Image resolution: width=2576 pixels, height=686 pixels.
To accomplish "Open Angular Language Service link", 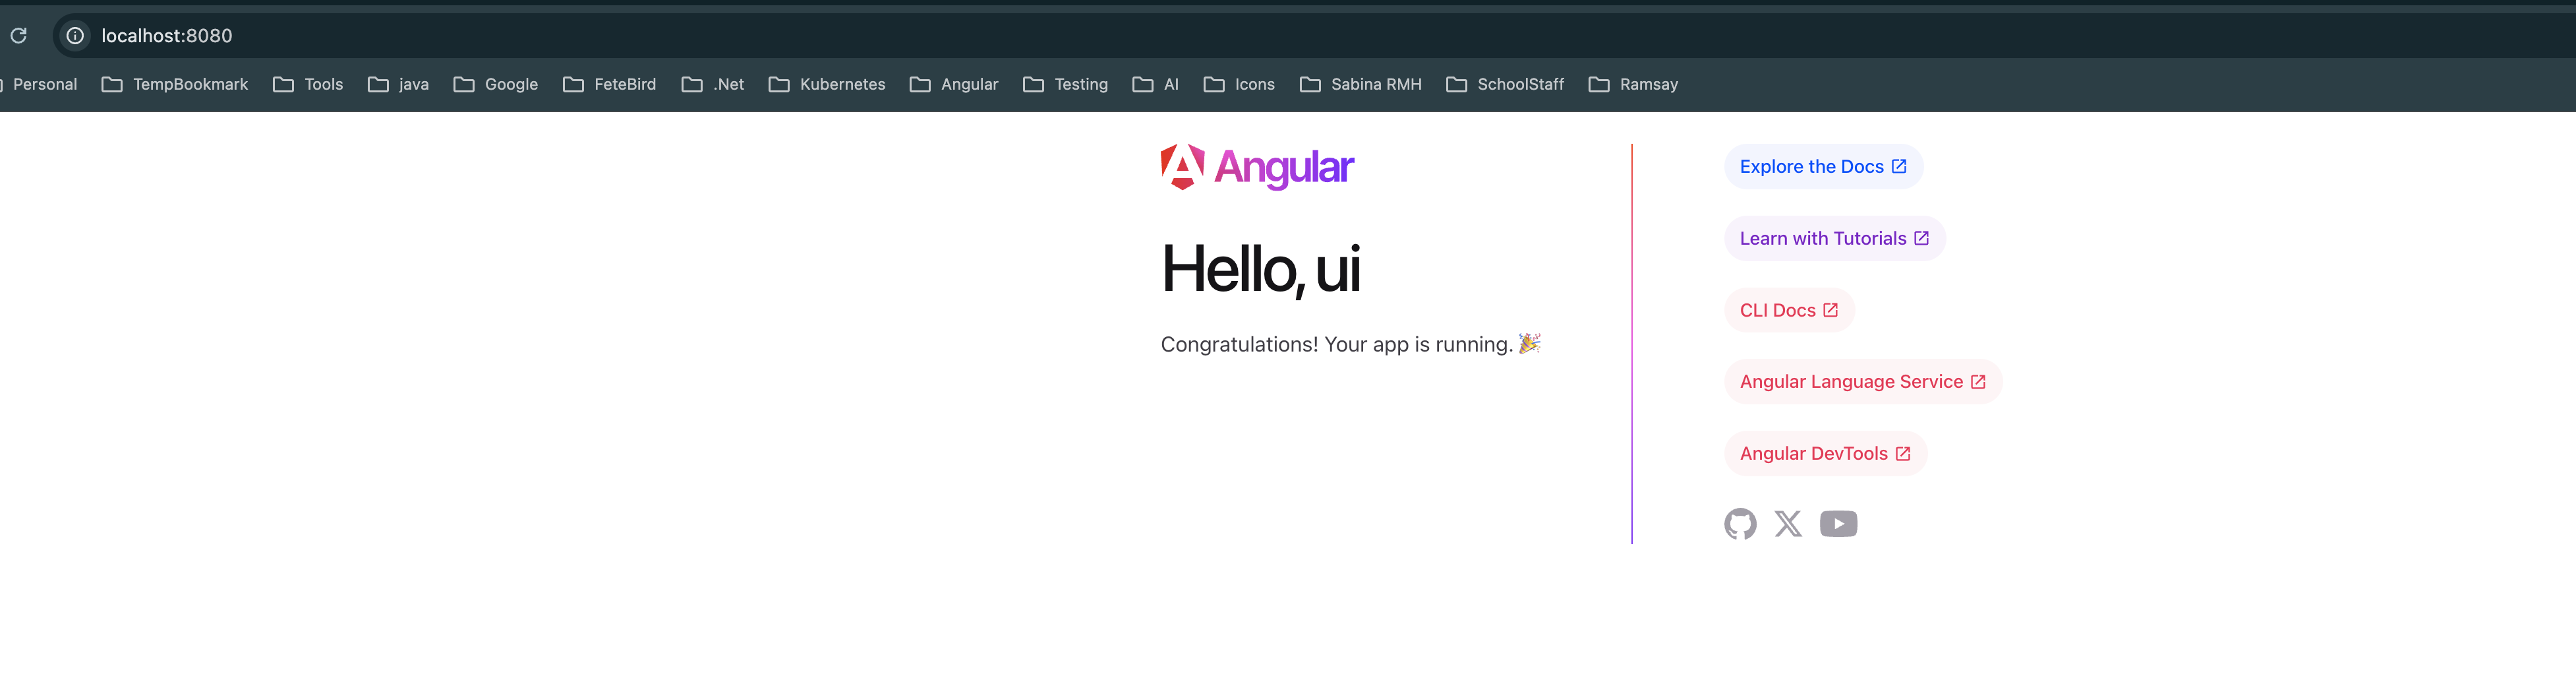I will point(1862,382).
